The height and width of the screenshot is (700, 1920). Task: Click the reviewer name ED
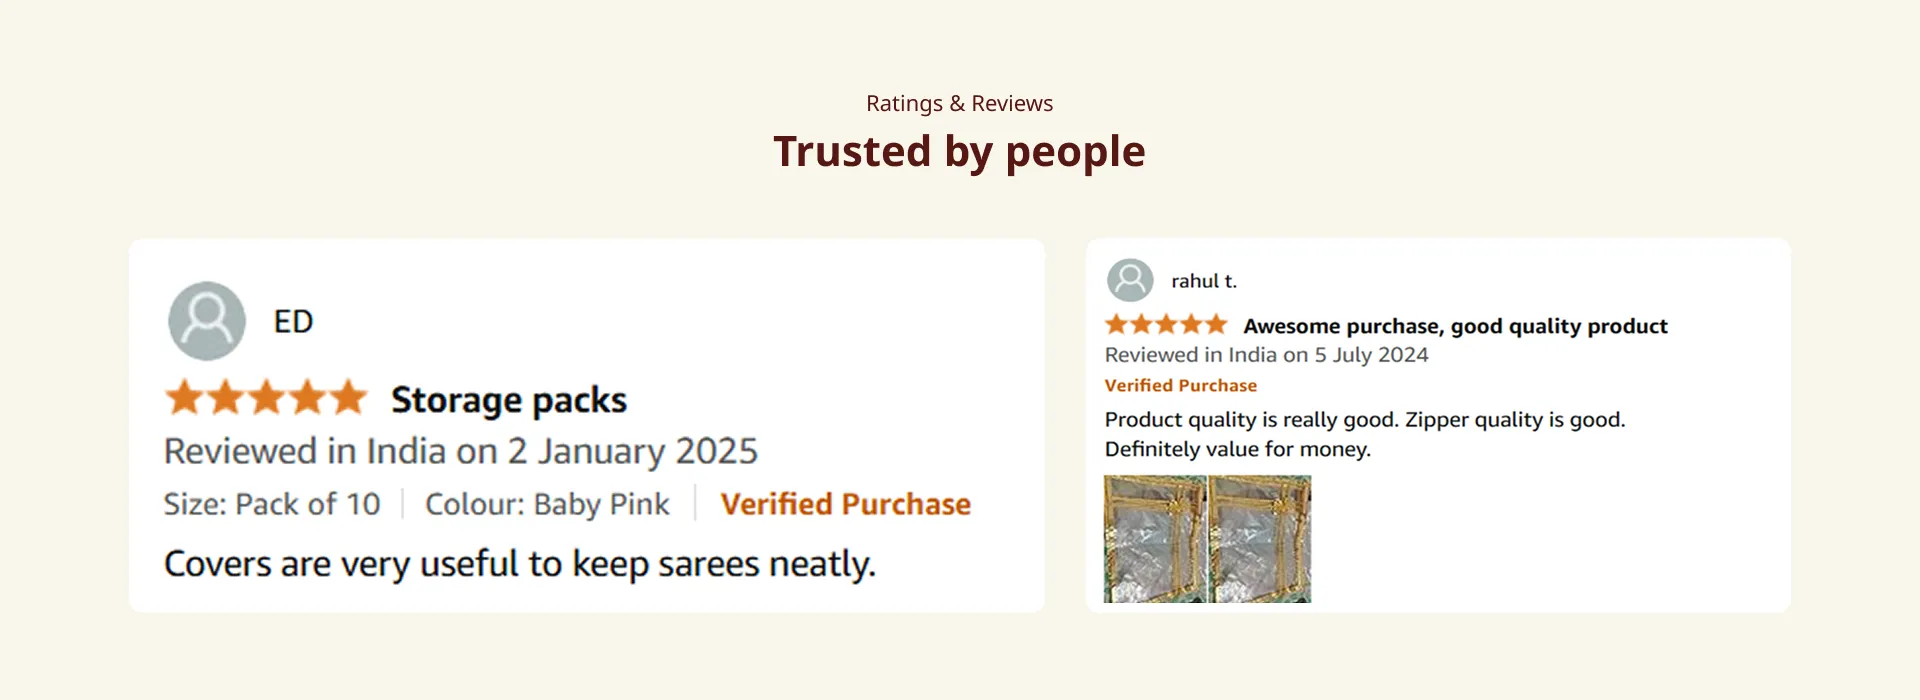(293, 322)
